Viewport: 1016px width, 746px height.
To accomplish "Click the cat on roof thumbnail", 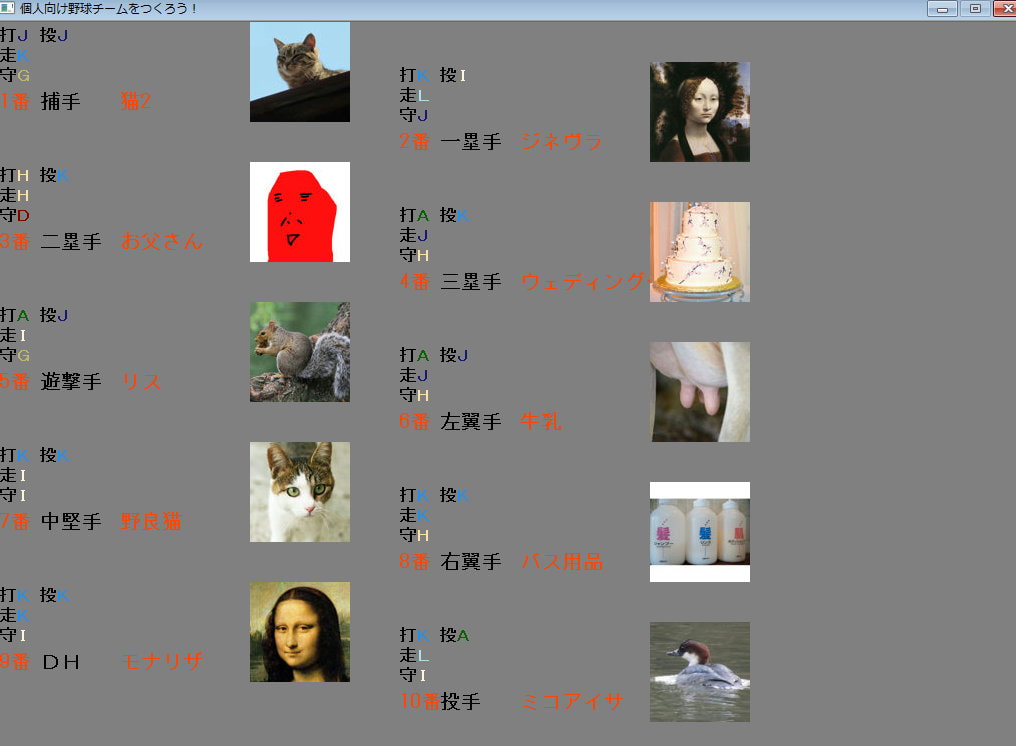I will tap(299, 72).
